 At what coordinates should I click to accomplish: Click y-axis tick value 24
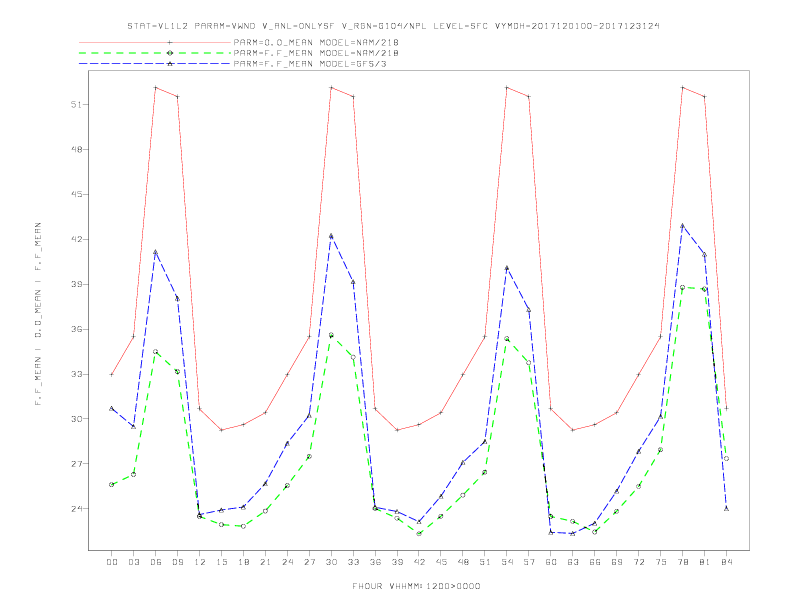pyautogui.click(x=77, y=508)
